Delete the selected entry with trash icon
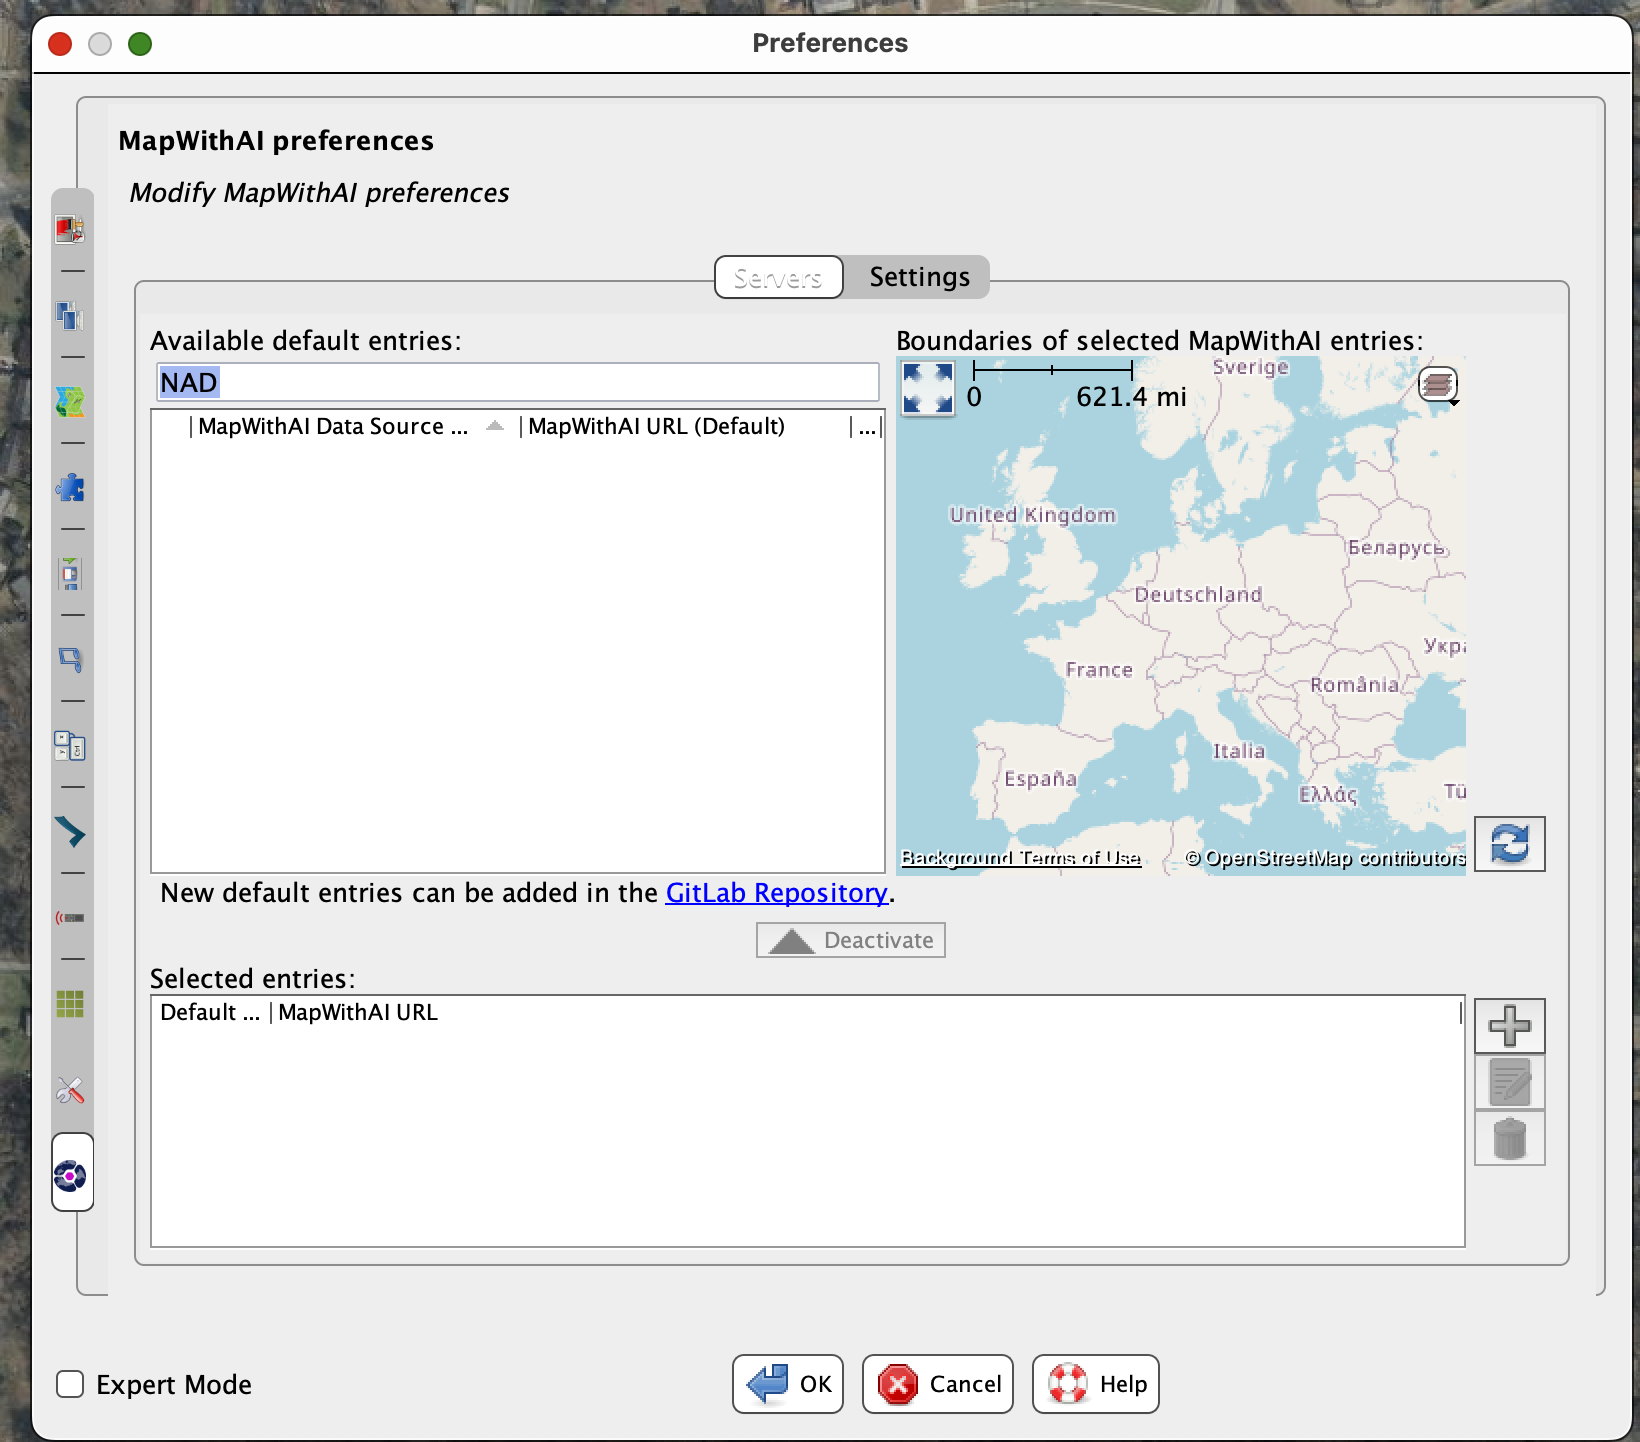The width and height of the screenshot is (1640, 1442). pyautogui.click(x=1510, y=1138)
